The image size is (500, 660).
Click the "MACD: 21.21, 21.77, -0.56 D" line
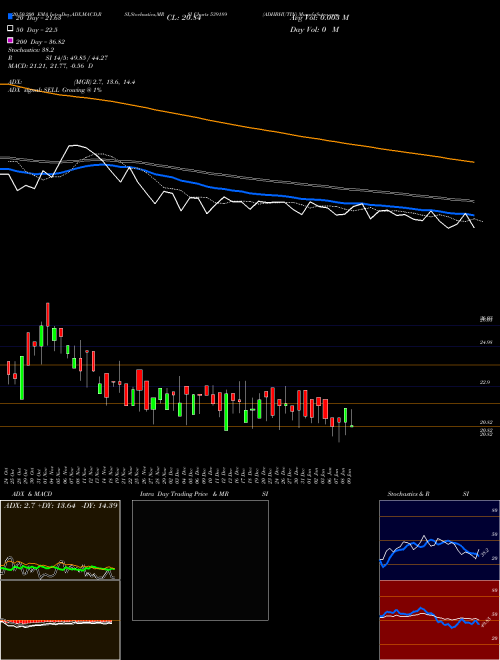(51, 66)
